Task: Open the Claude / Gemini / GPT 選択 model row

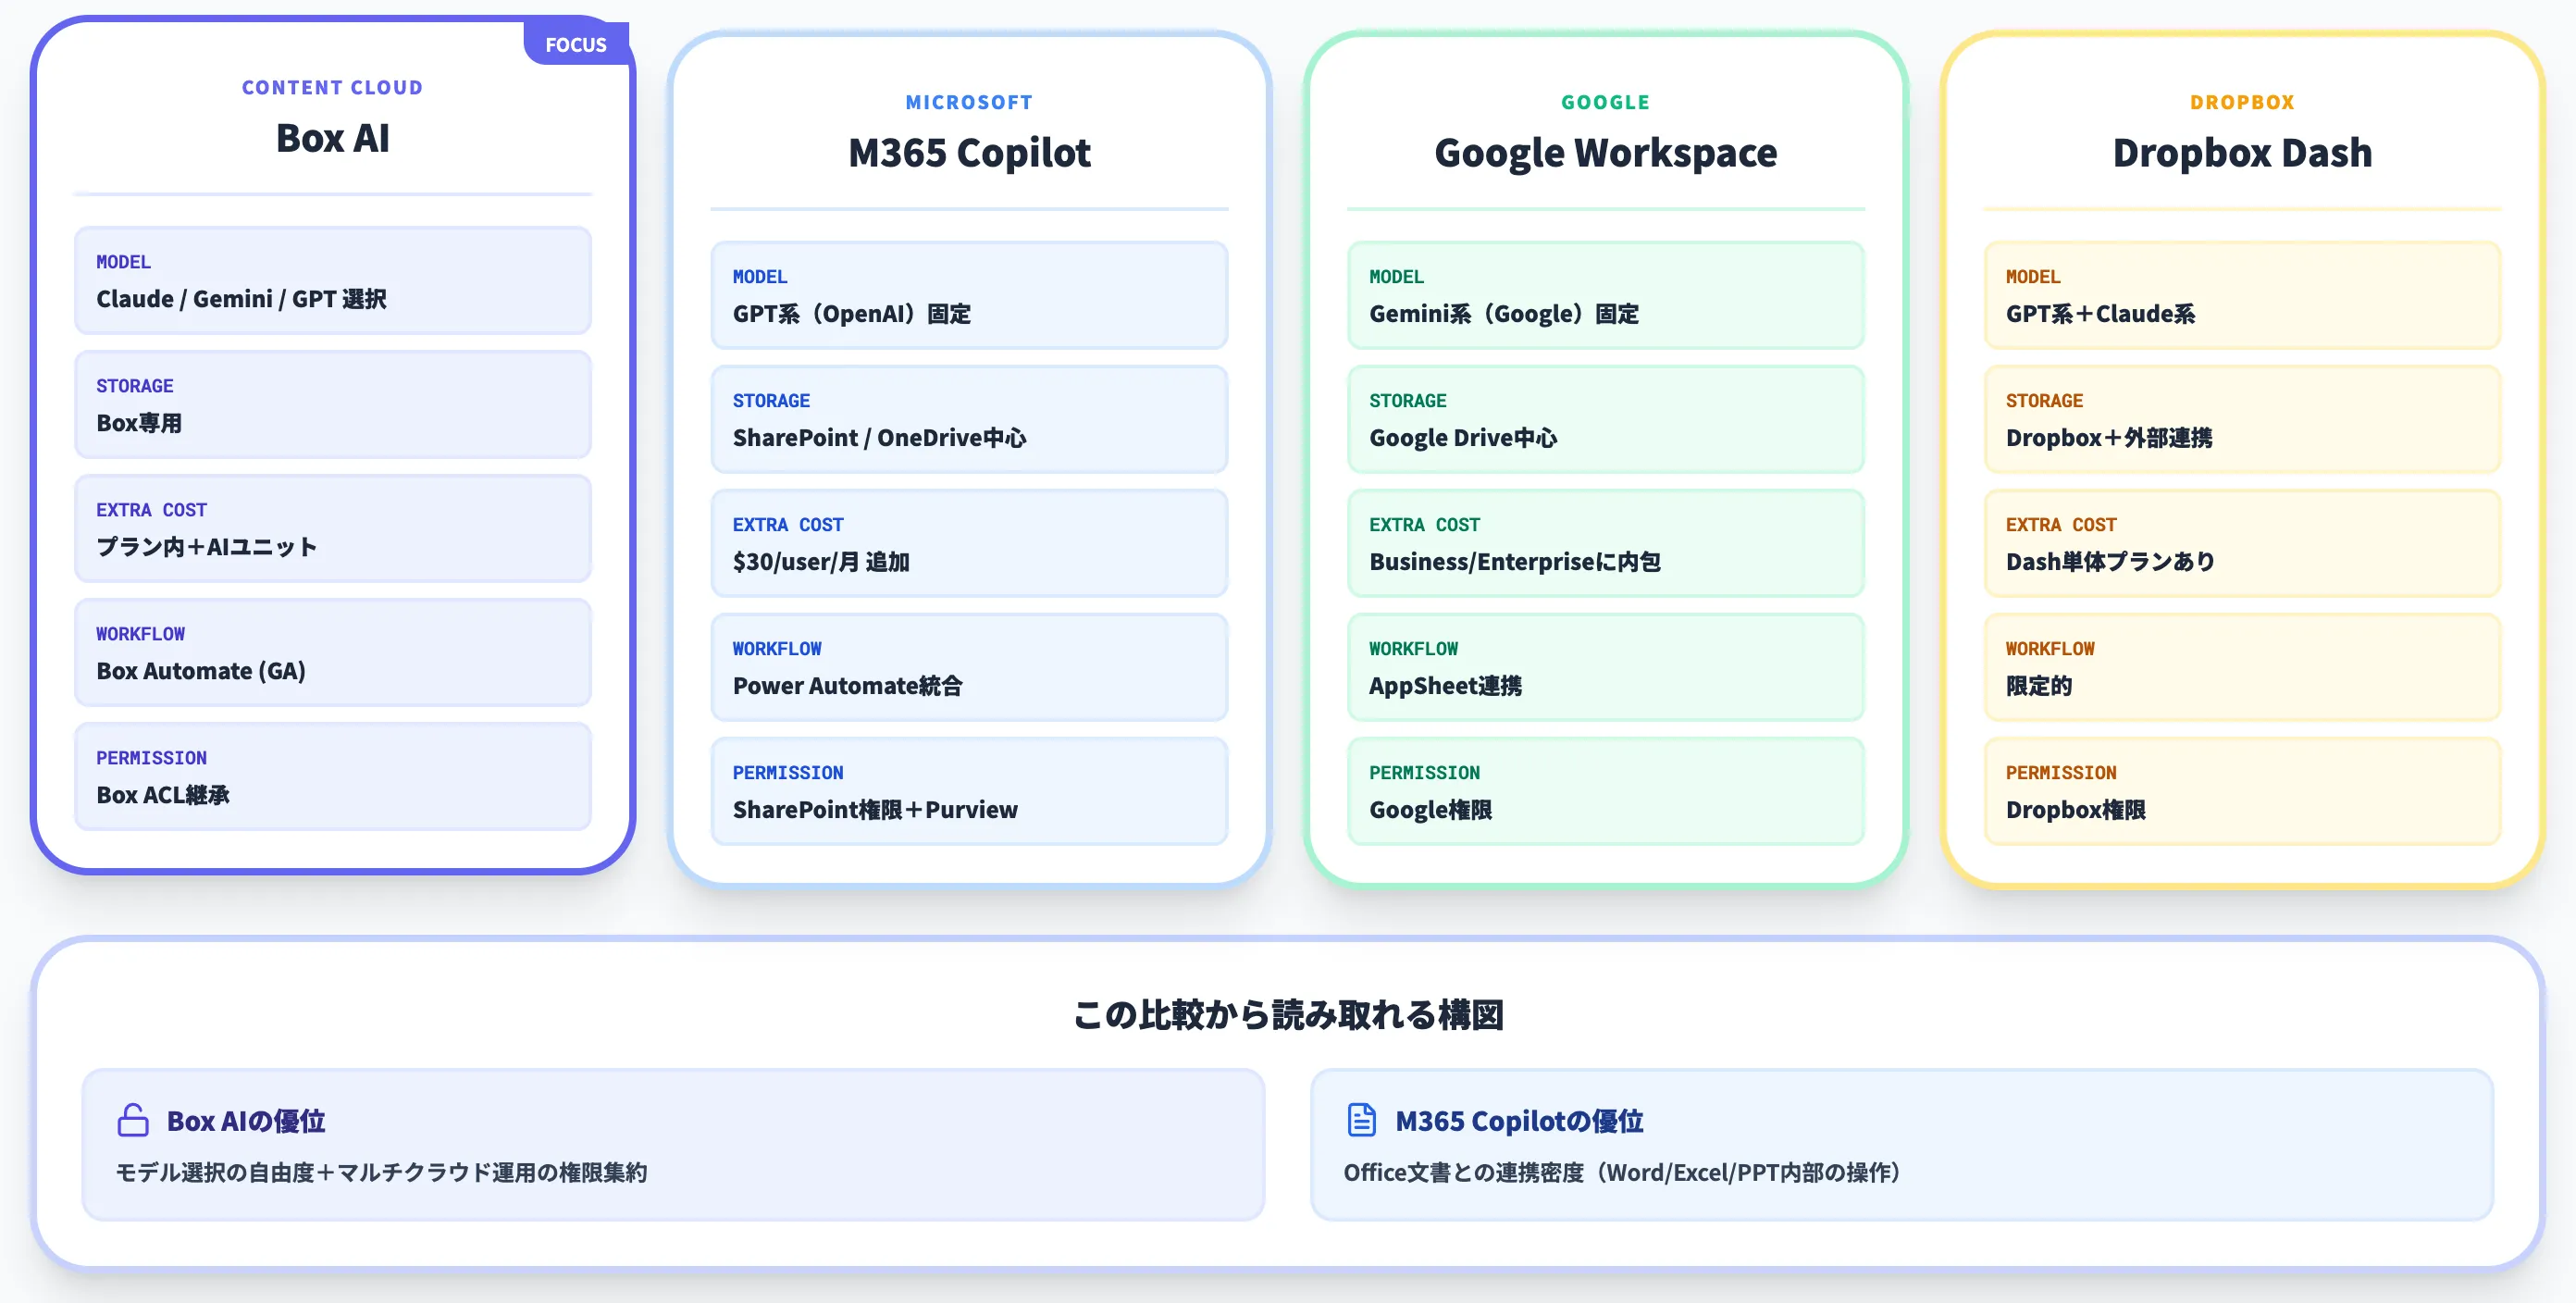Action: tap(333, 281)
